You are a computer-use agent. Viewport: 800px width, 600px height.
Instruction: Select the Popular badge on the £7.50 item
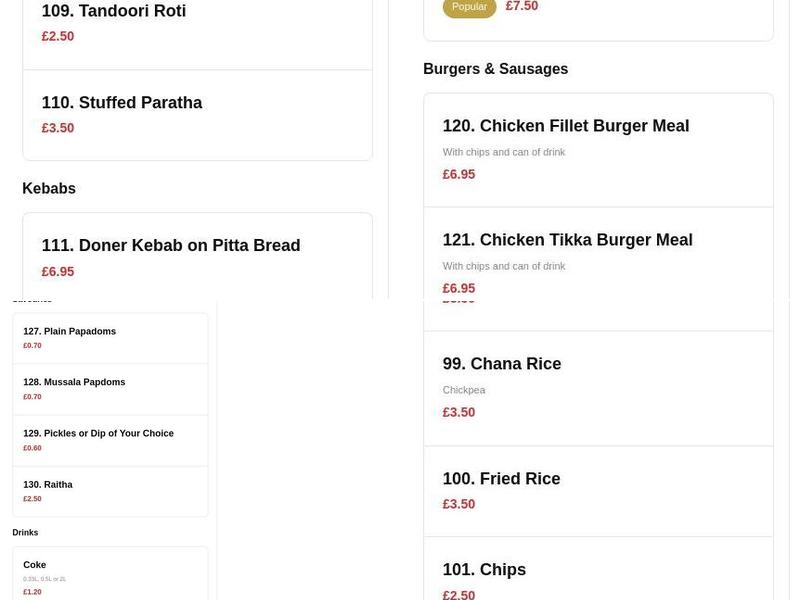(x=469, y=5)
